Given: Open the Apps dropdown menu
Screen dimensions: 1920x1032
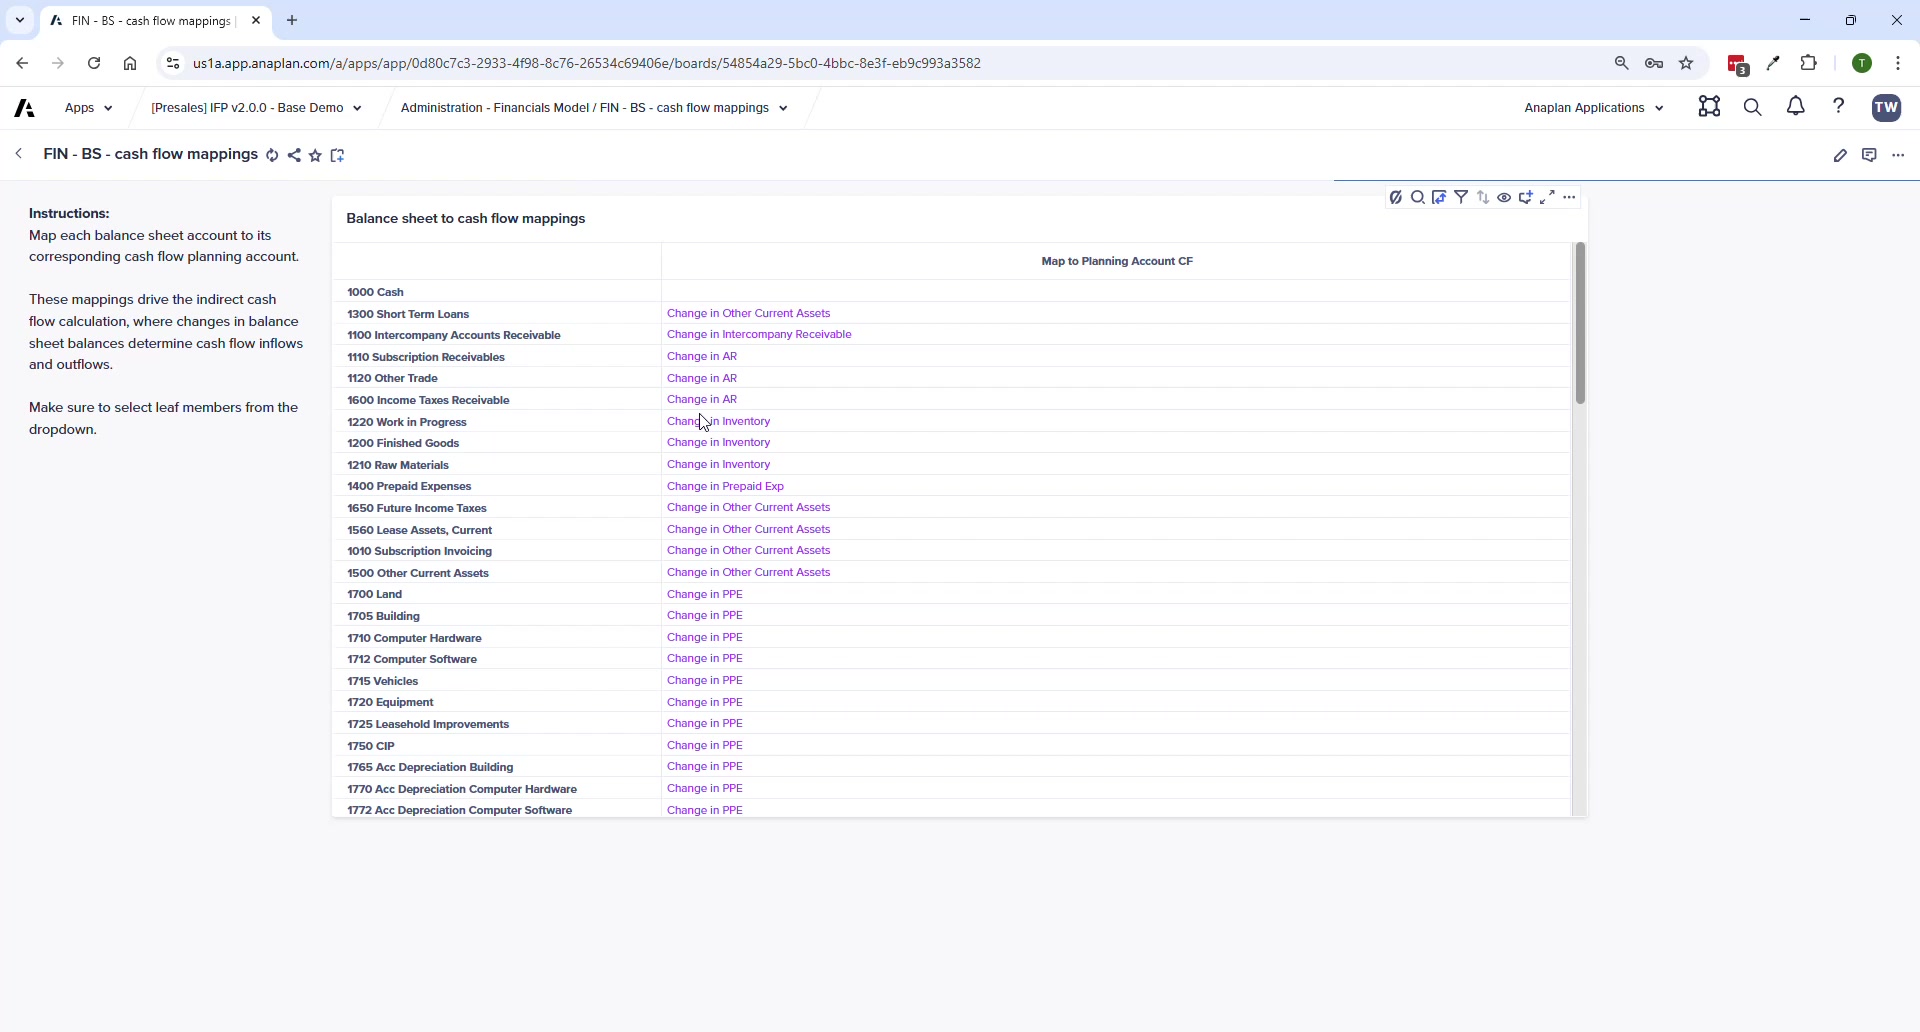Looking at the screenshot, I should click(x=89, y=108).
